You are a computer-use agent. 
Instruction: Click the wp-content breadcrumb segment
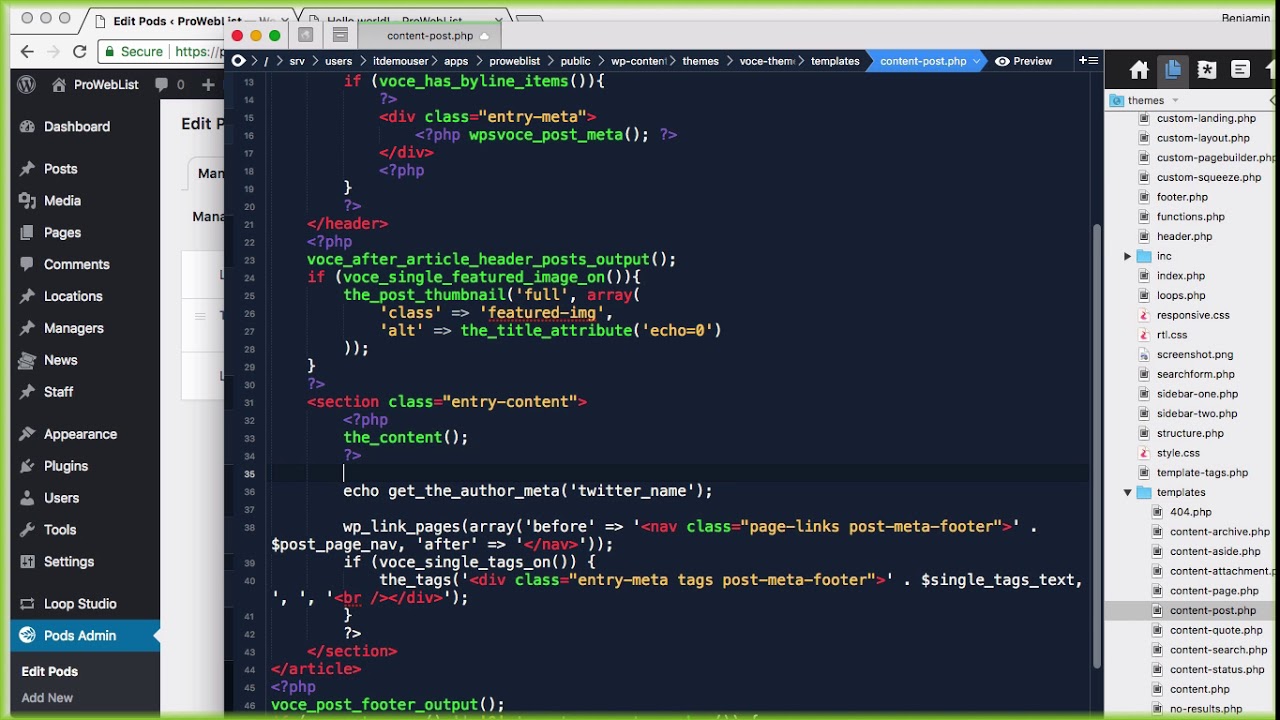tap(638, 61)
